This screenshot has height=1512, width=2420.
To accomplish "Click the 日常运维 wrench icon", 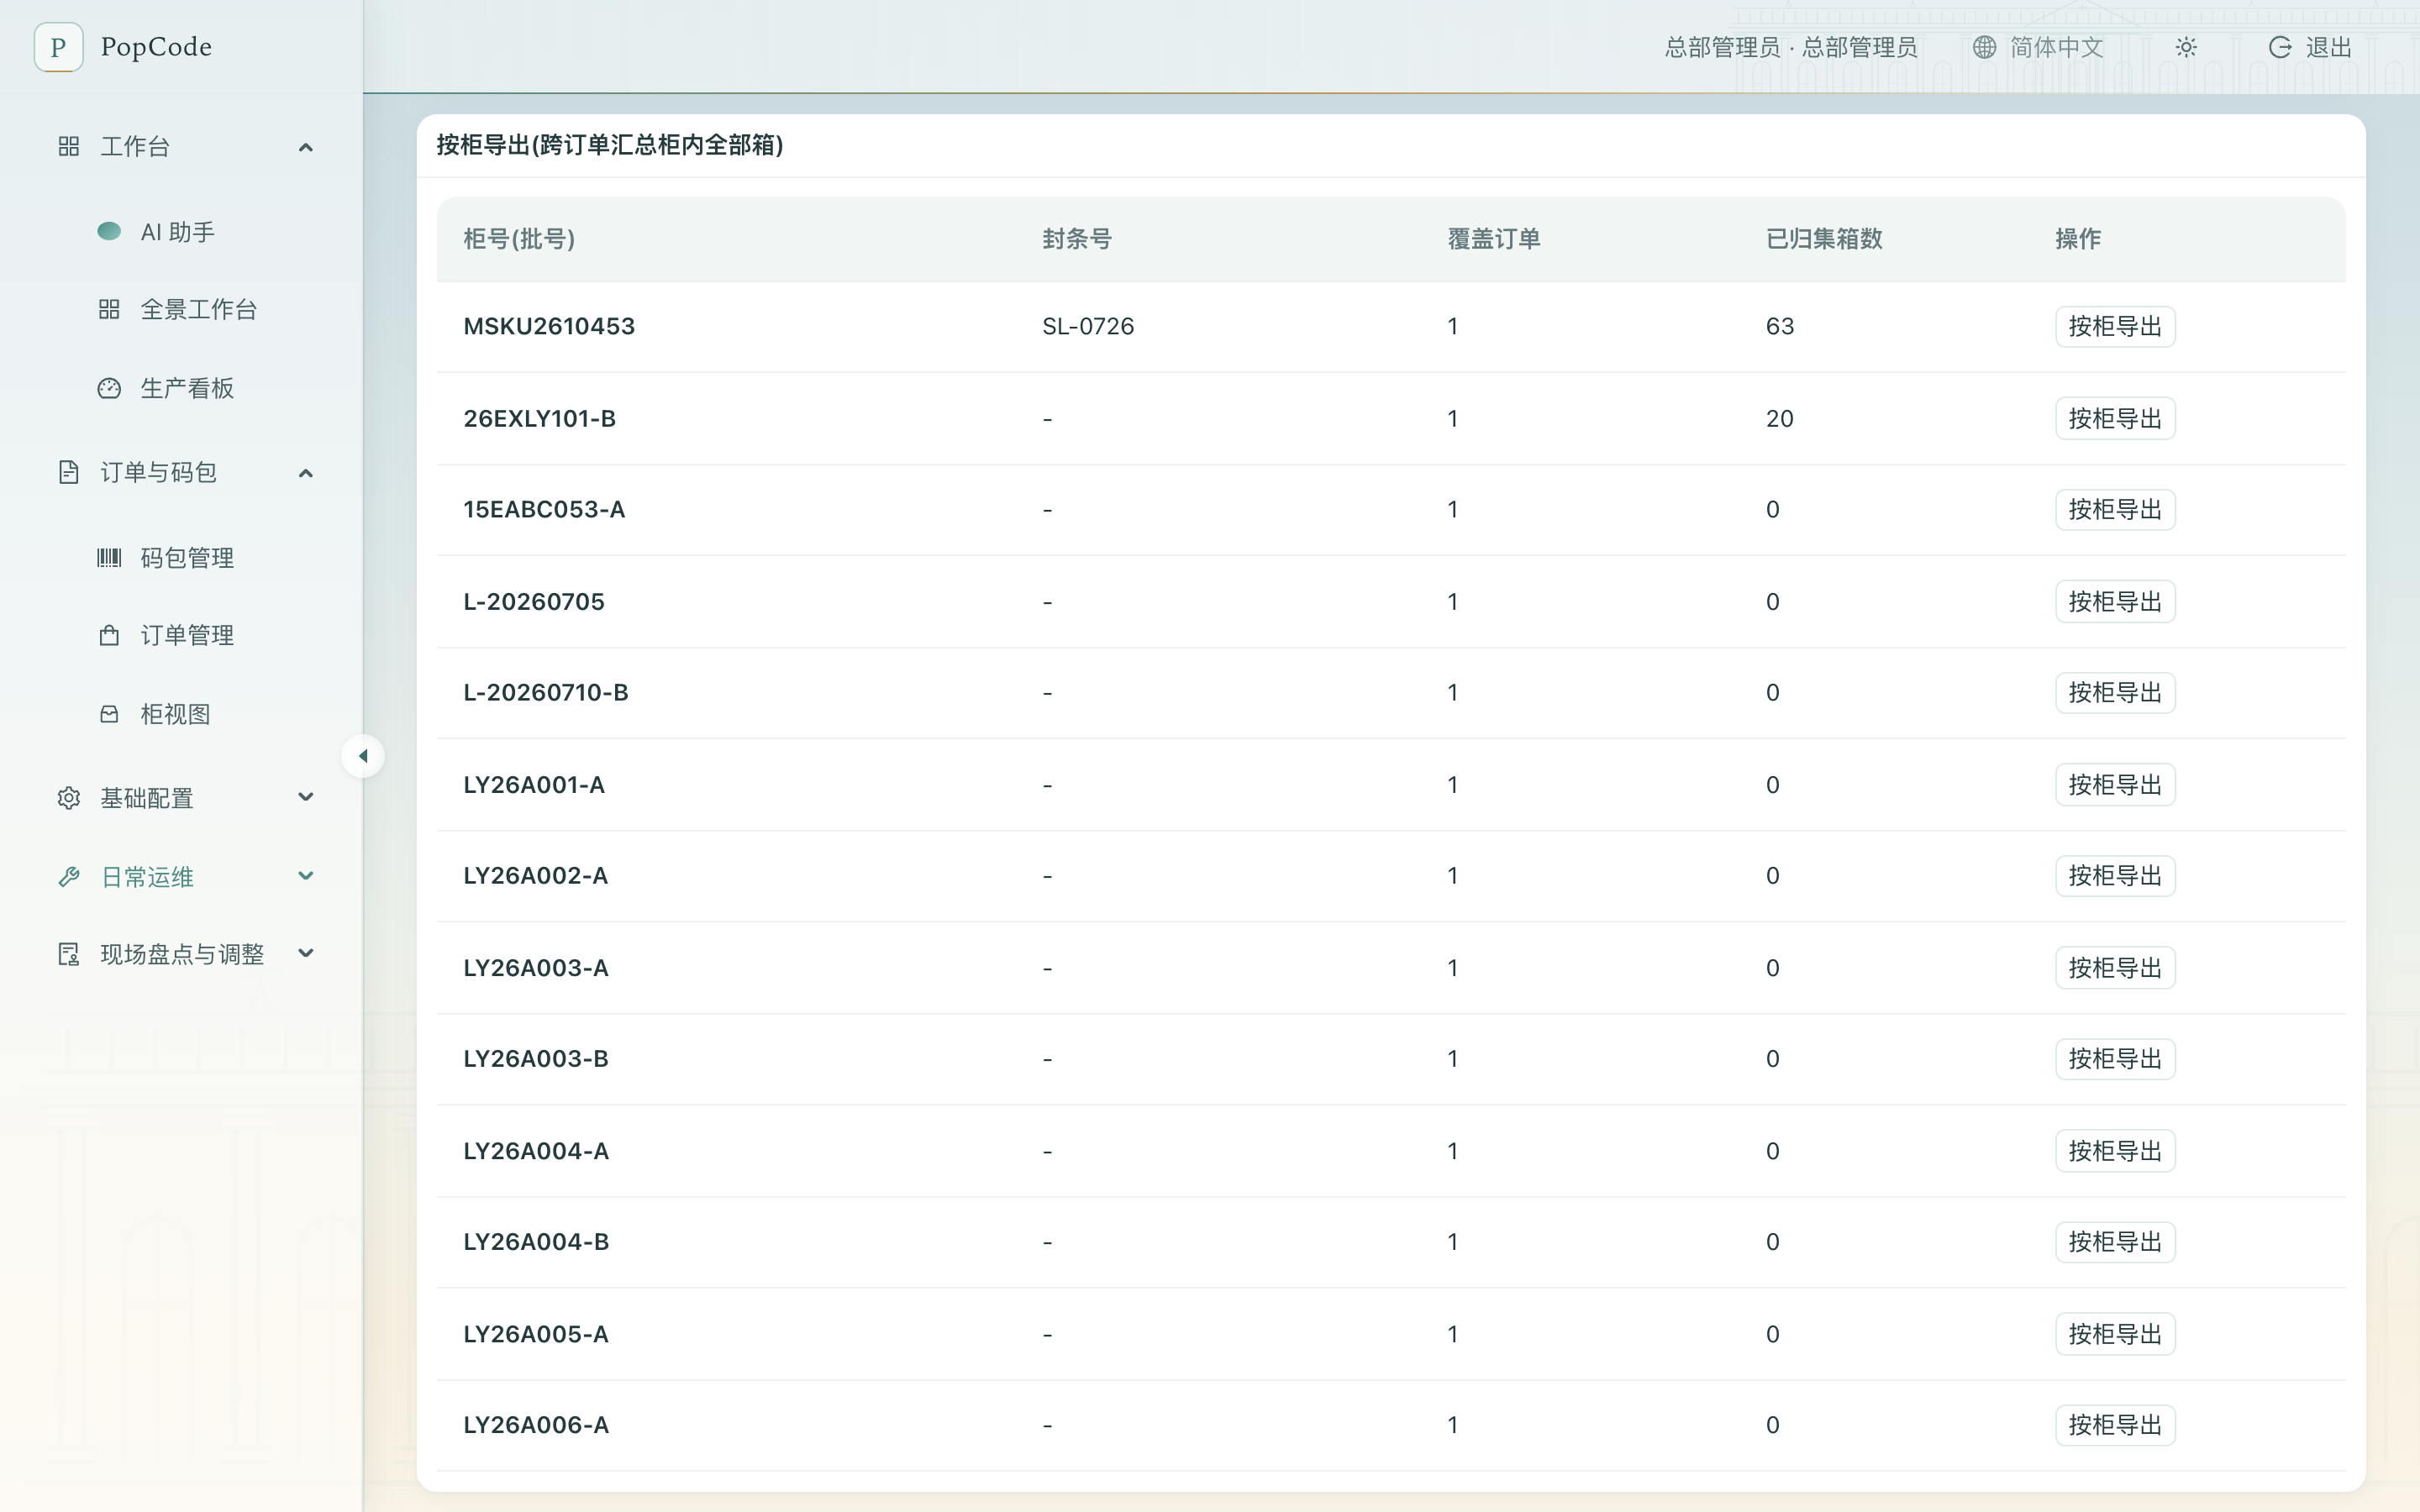I will click(69, 877).
